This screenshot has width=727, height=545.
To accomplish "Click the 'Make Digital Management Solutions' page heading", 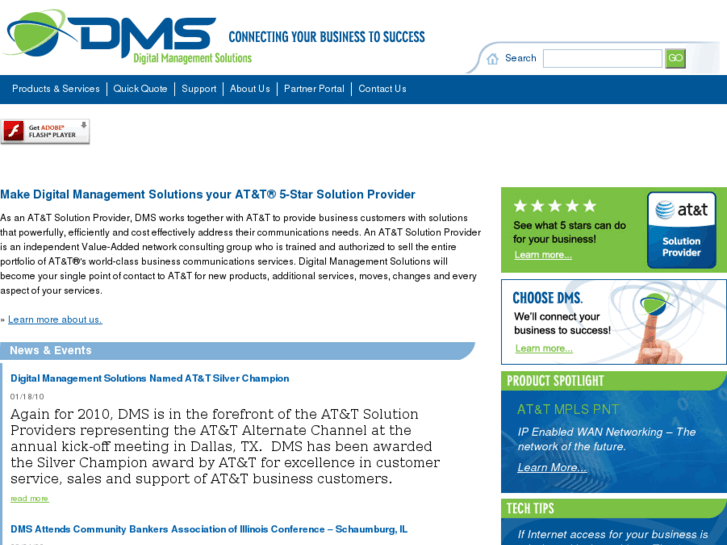I will (208, 194).
